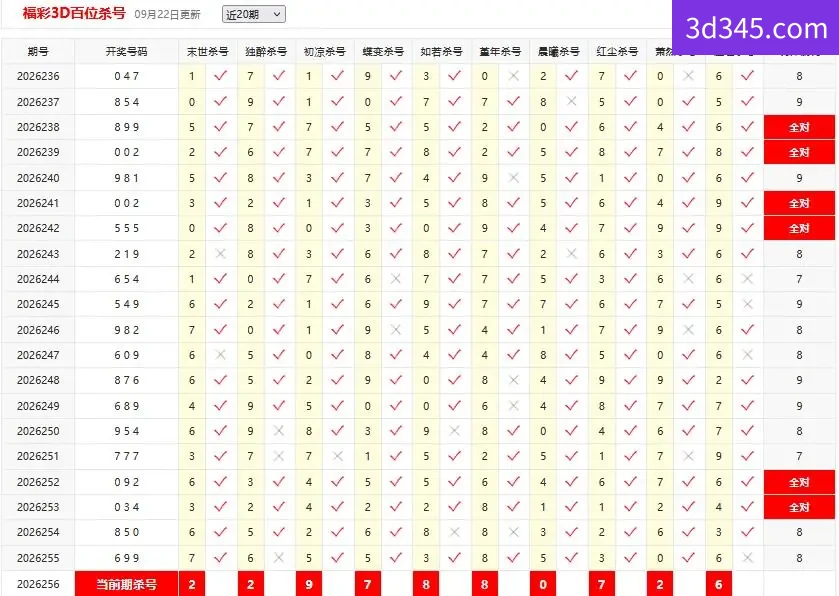Click the gray X in 2026237 晨曦杀号
The image size is (839, 596).
(571, 101)
